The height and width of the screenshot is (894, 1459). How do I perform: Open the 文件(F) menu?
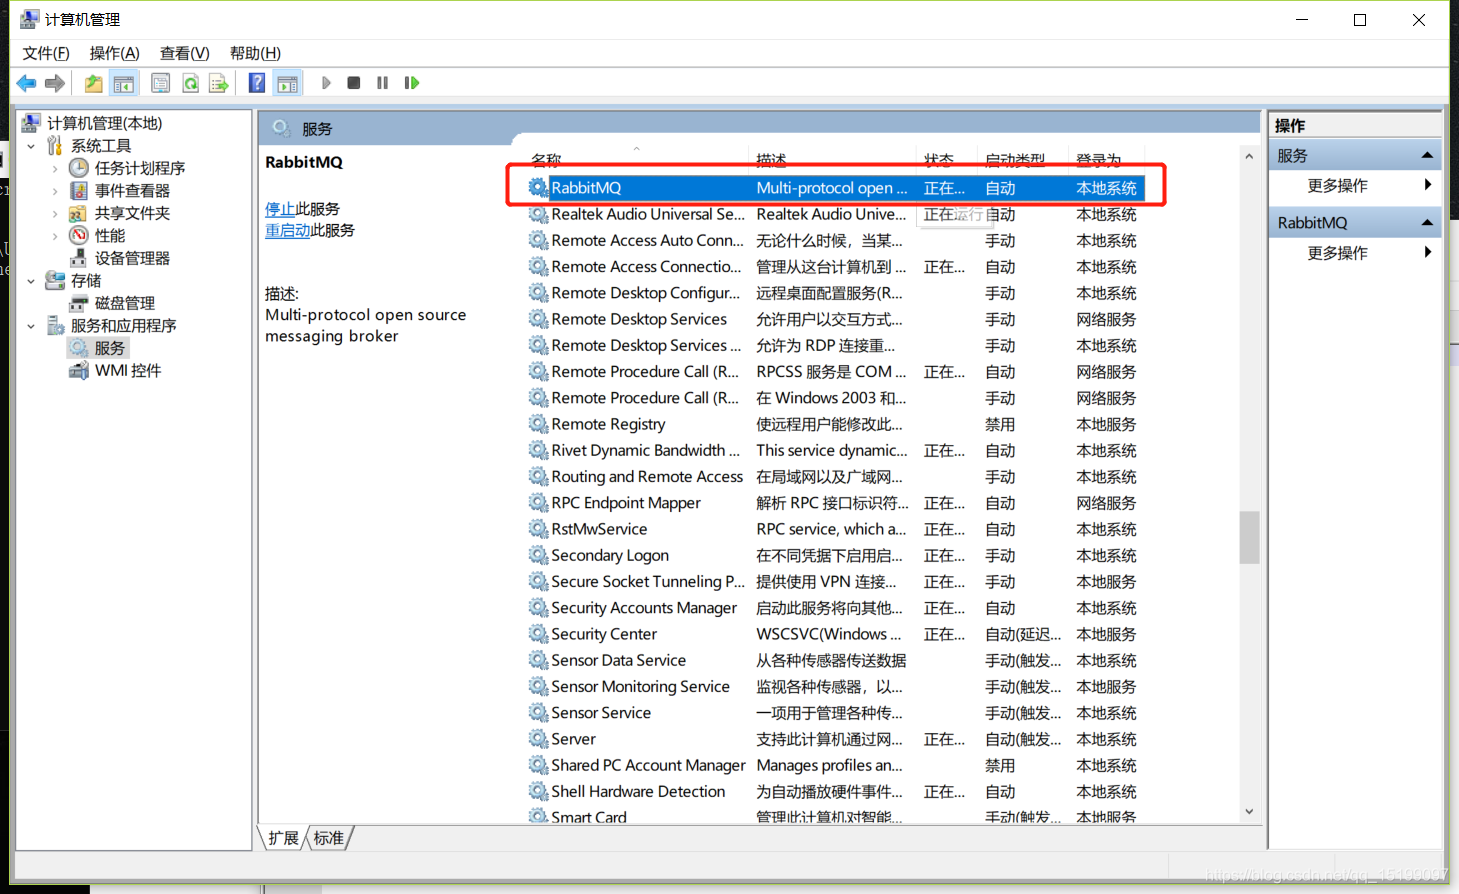click(x=46, y=53)
